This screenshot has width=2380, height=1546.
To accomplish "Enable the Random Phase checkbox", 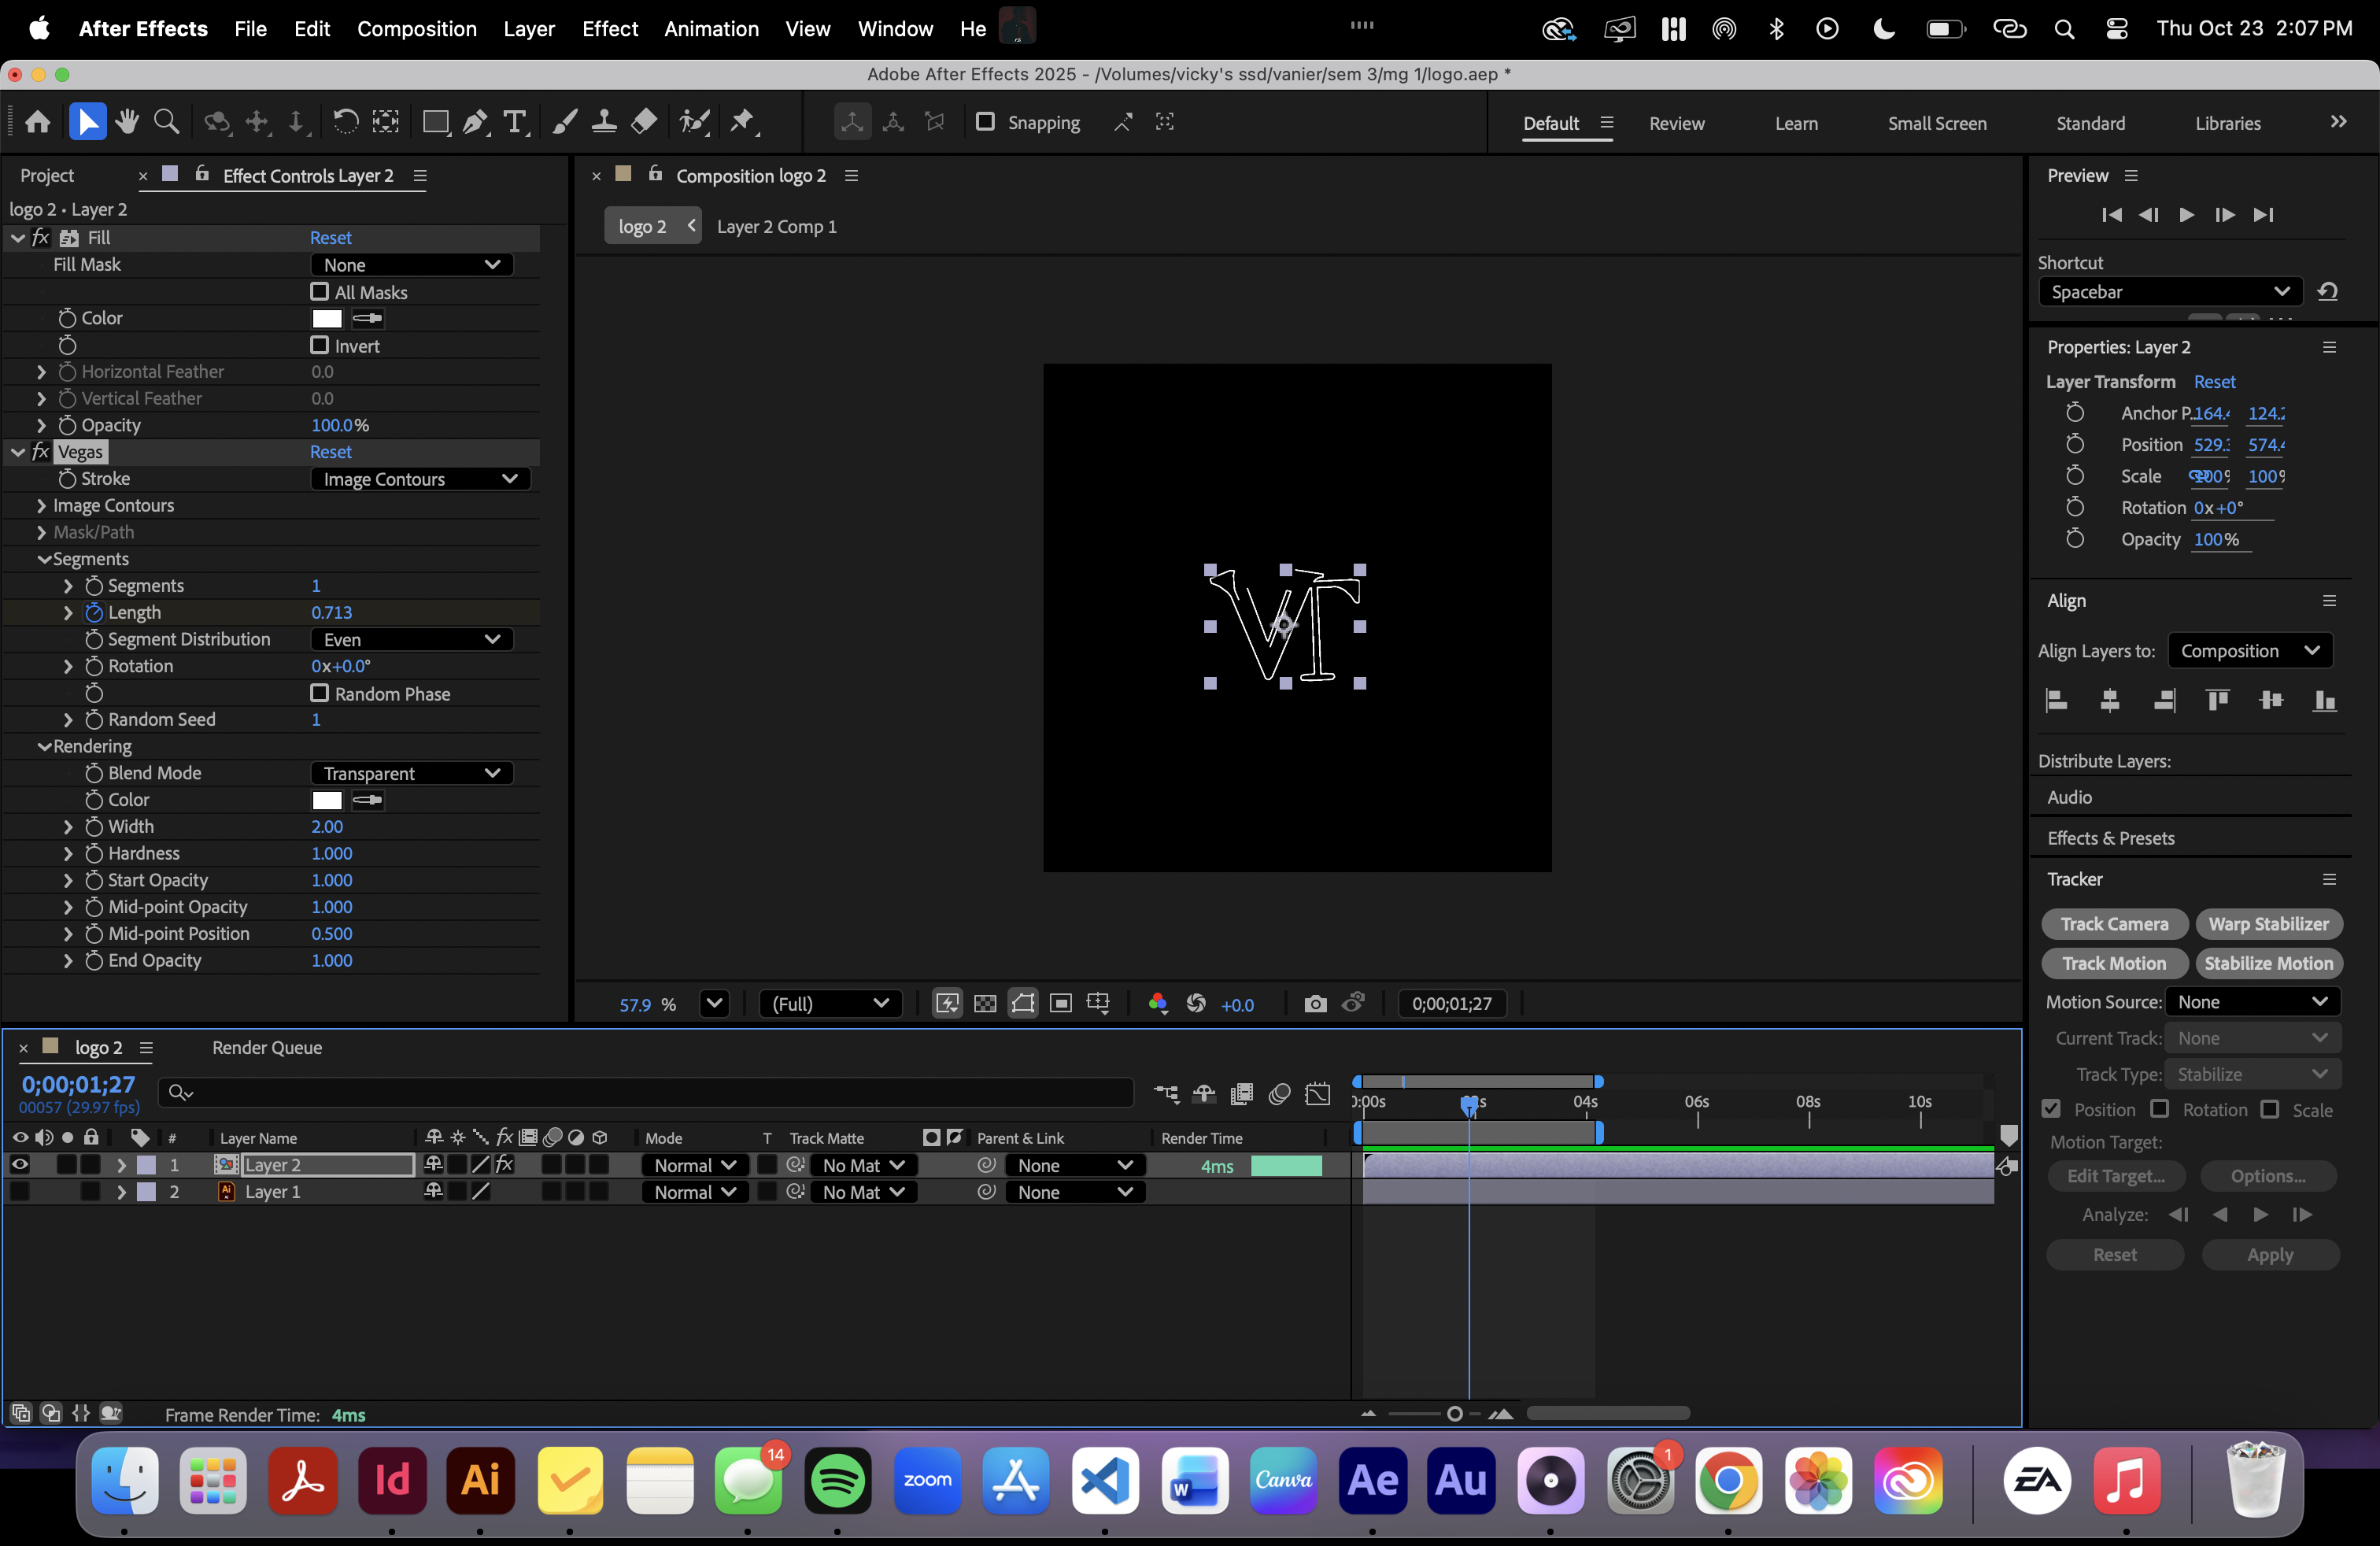I will tap(320, 693).
